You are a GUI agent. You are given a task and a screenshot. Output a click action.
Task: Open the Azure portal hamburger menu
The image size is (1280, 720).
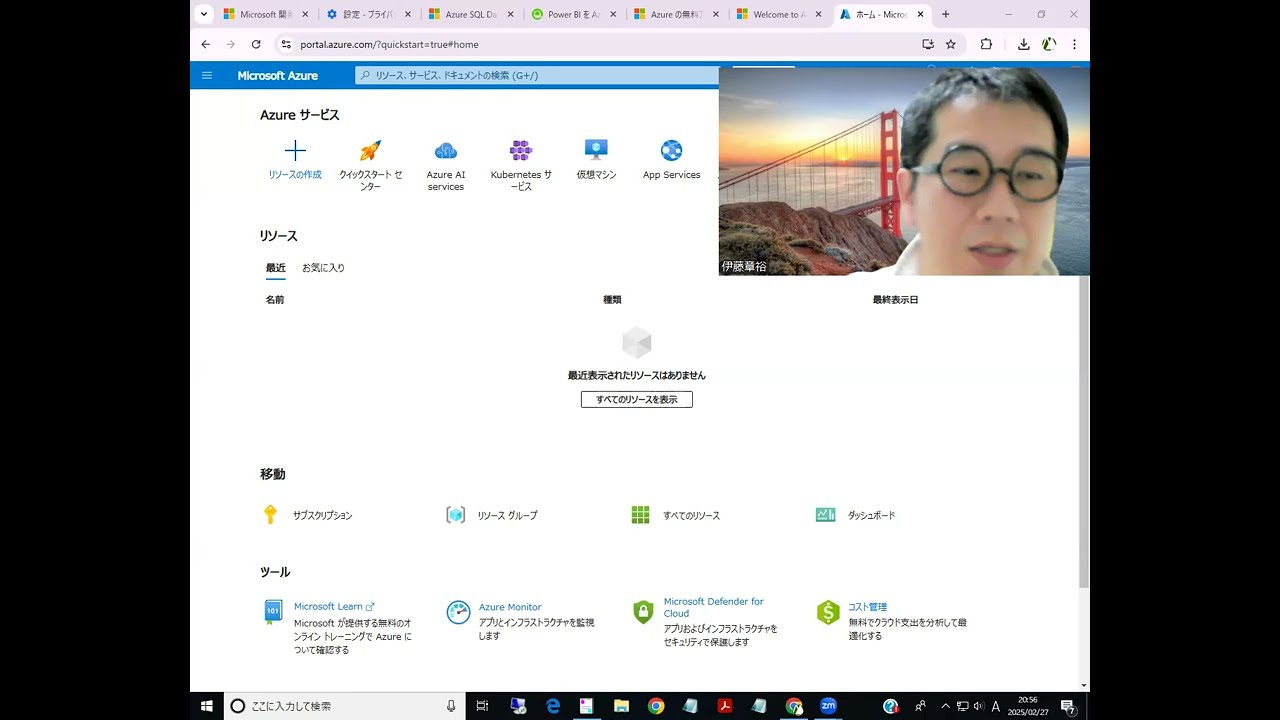[207, 75]
